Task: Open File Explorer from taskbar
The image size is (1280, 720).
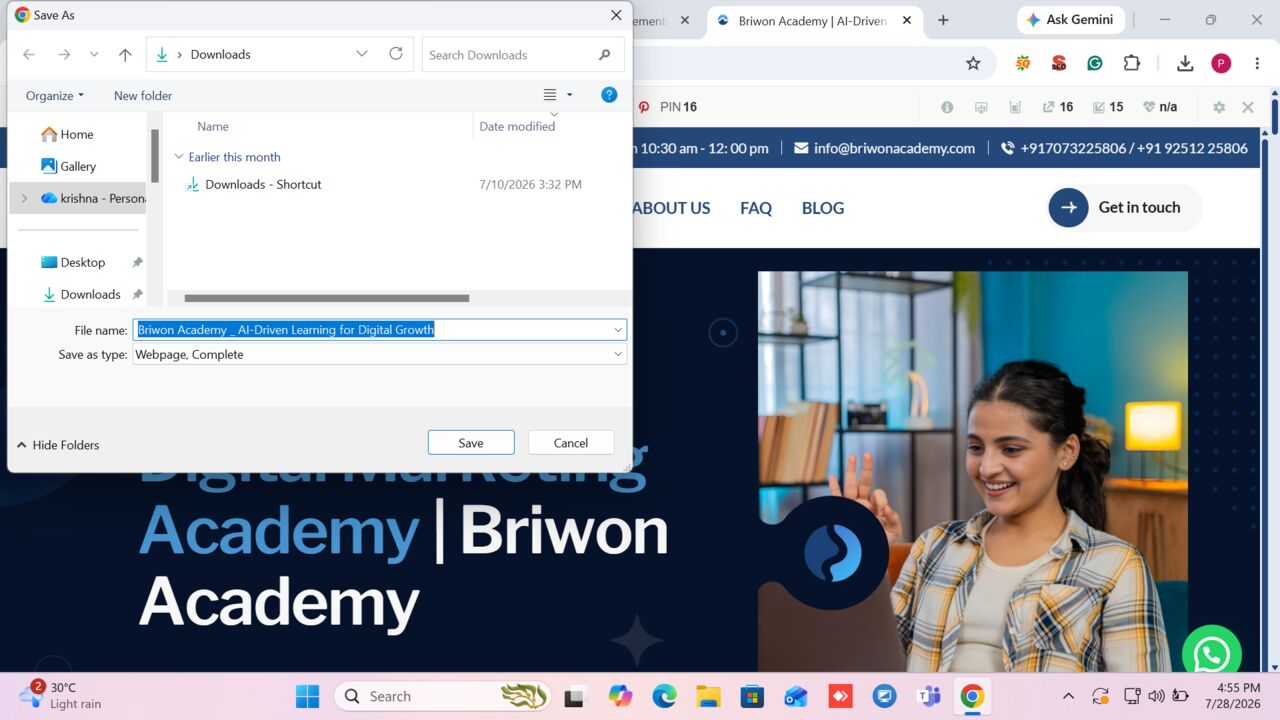Action: click(x=708, y=696)
